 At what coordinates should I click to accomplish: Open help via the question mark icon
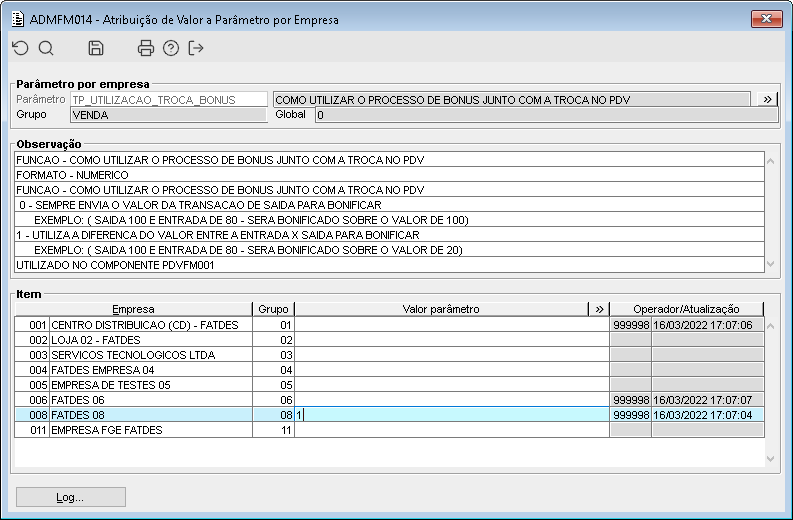pyautogui.click(x=171, y=49)
